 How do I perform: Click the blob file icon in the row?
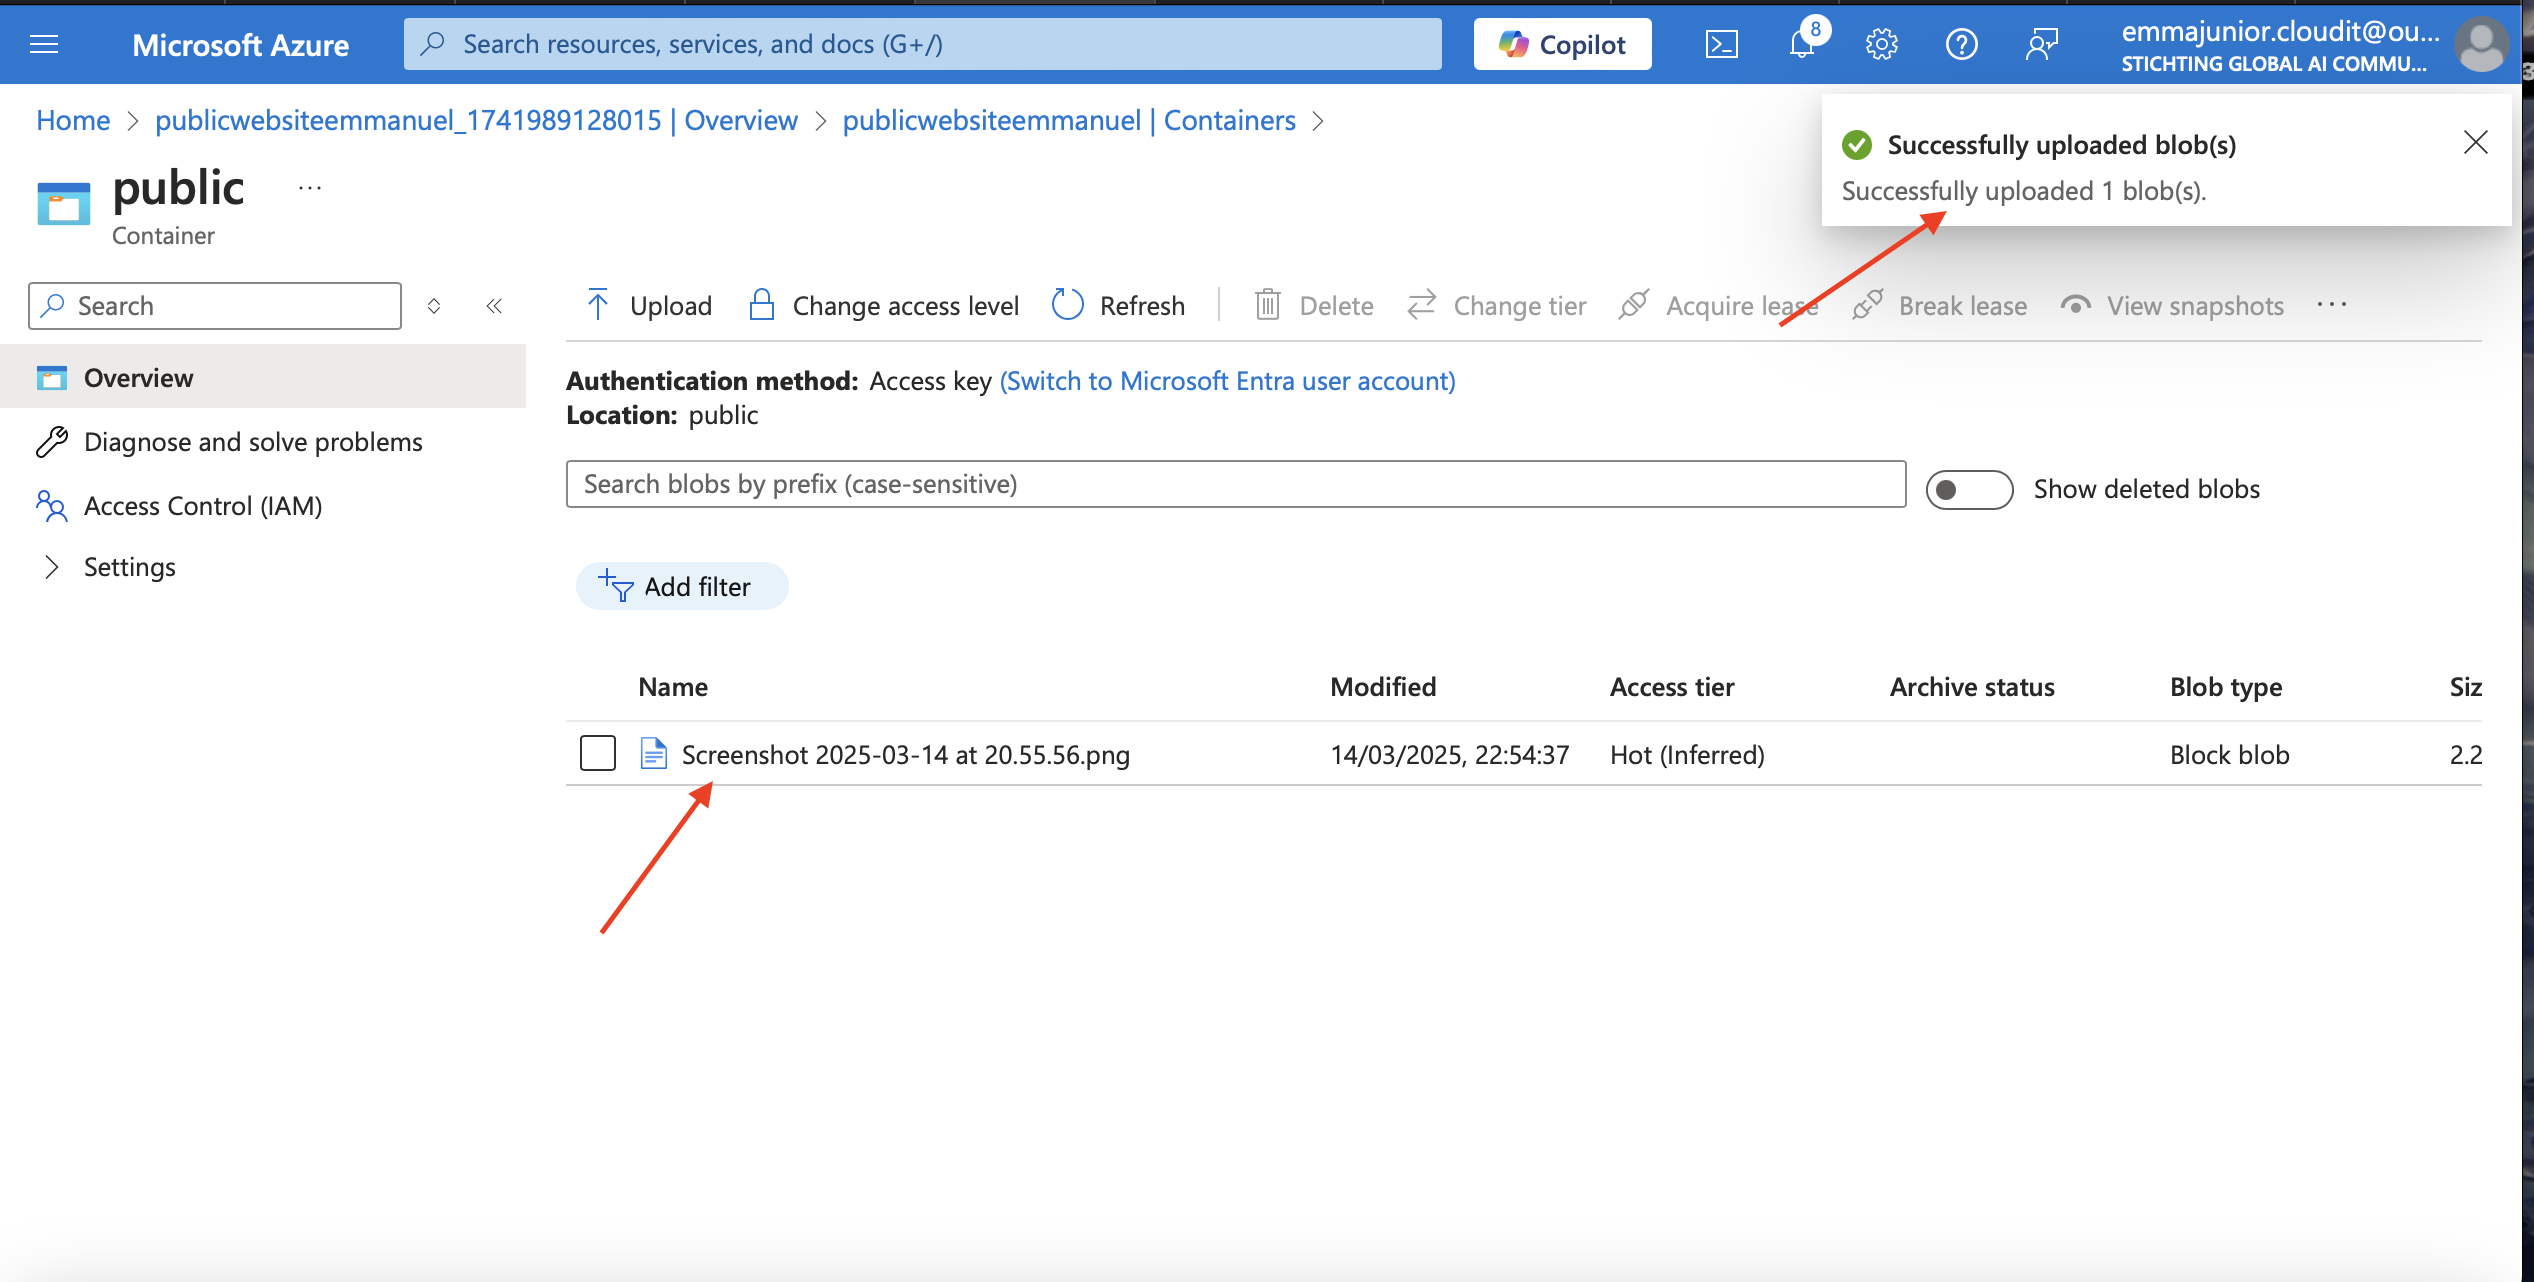tap(654, 753)
